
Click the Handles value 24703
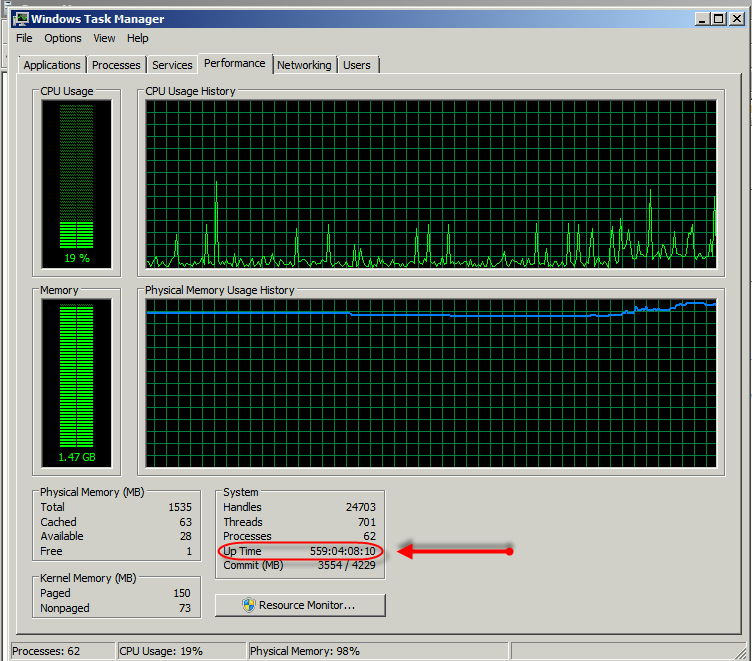(x=361, y=507)
